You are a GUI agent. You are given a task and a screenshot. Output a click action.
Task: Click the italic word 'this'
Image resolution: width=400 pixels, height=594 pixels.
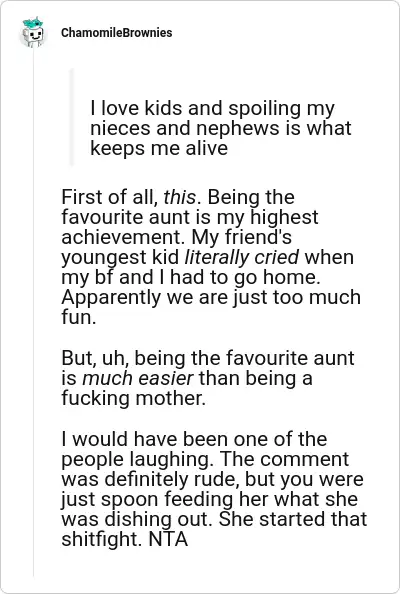pyautogui.click(x=180, y=197)
